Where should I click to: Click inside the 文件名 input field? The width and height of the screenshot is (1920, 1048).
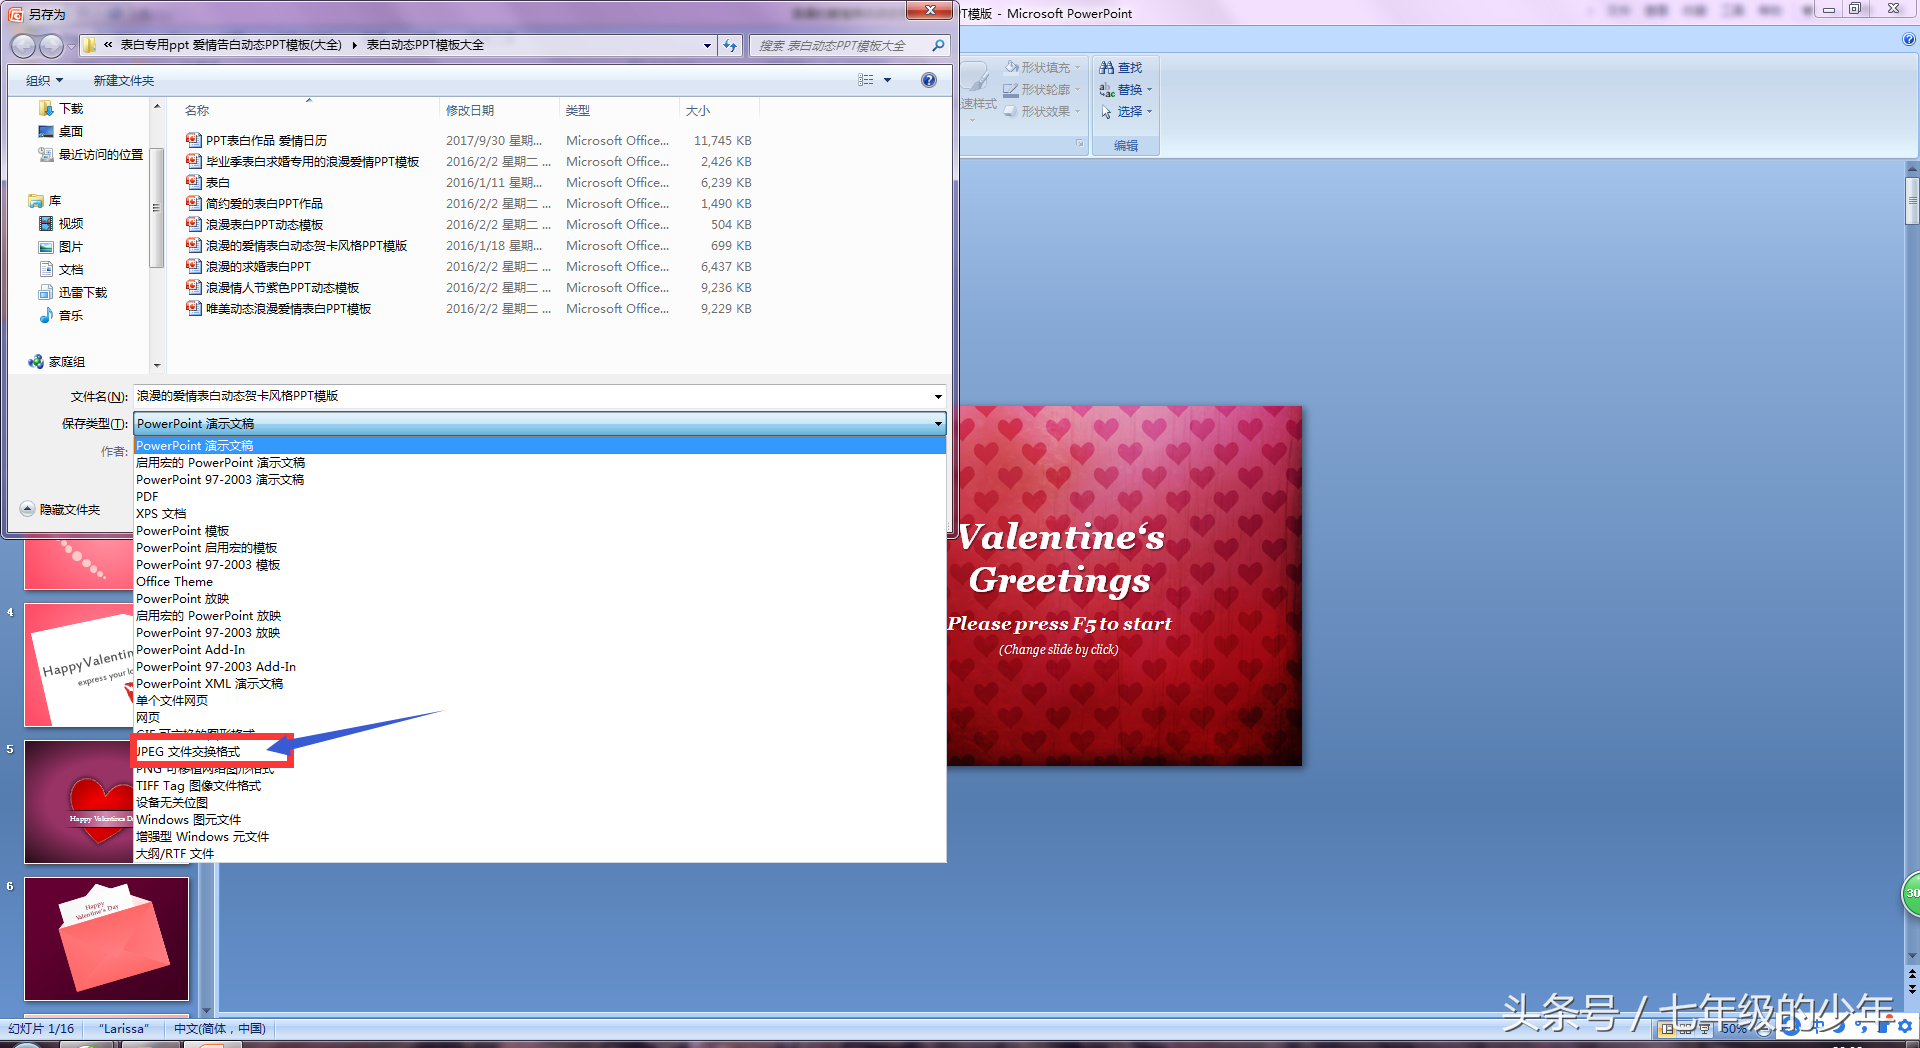532,396
